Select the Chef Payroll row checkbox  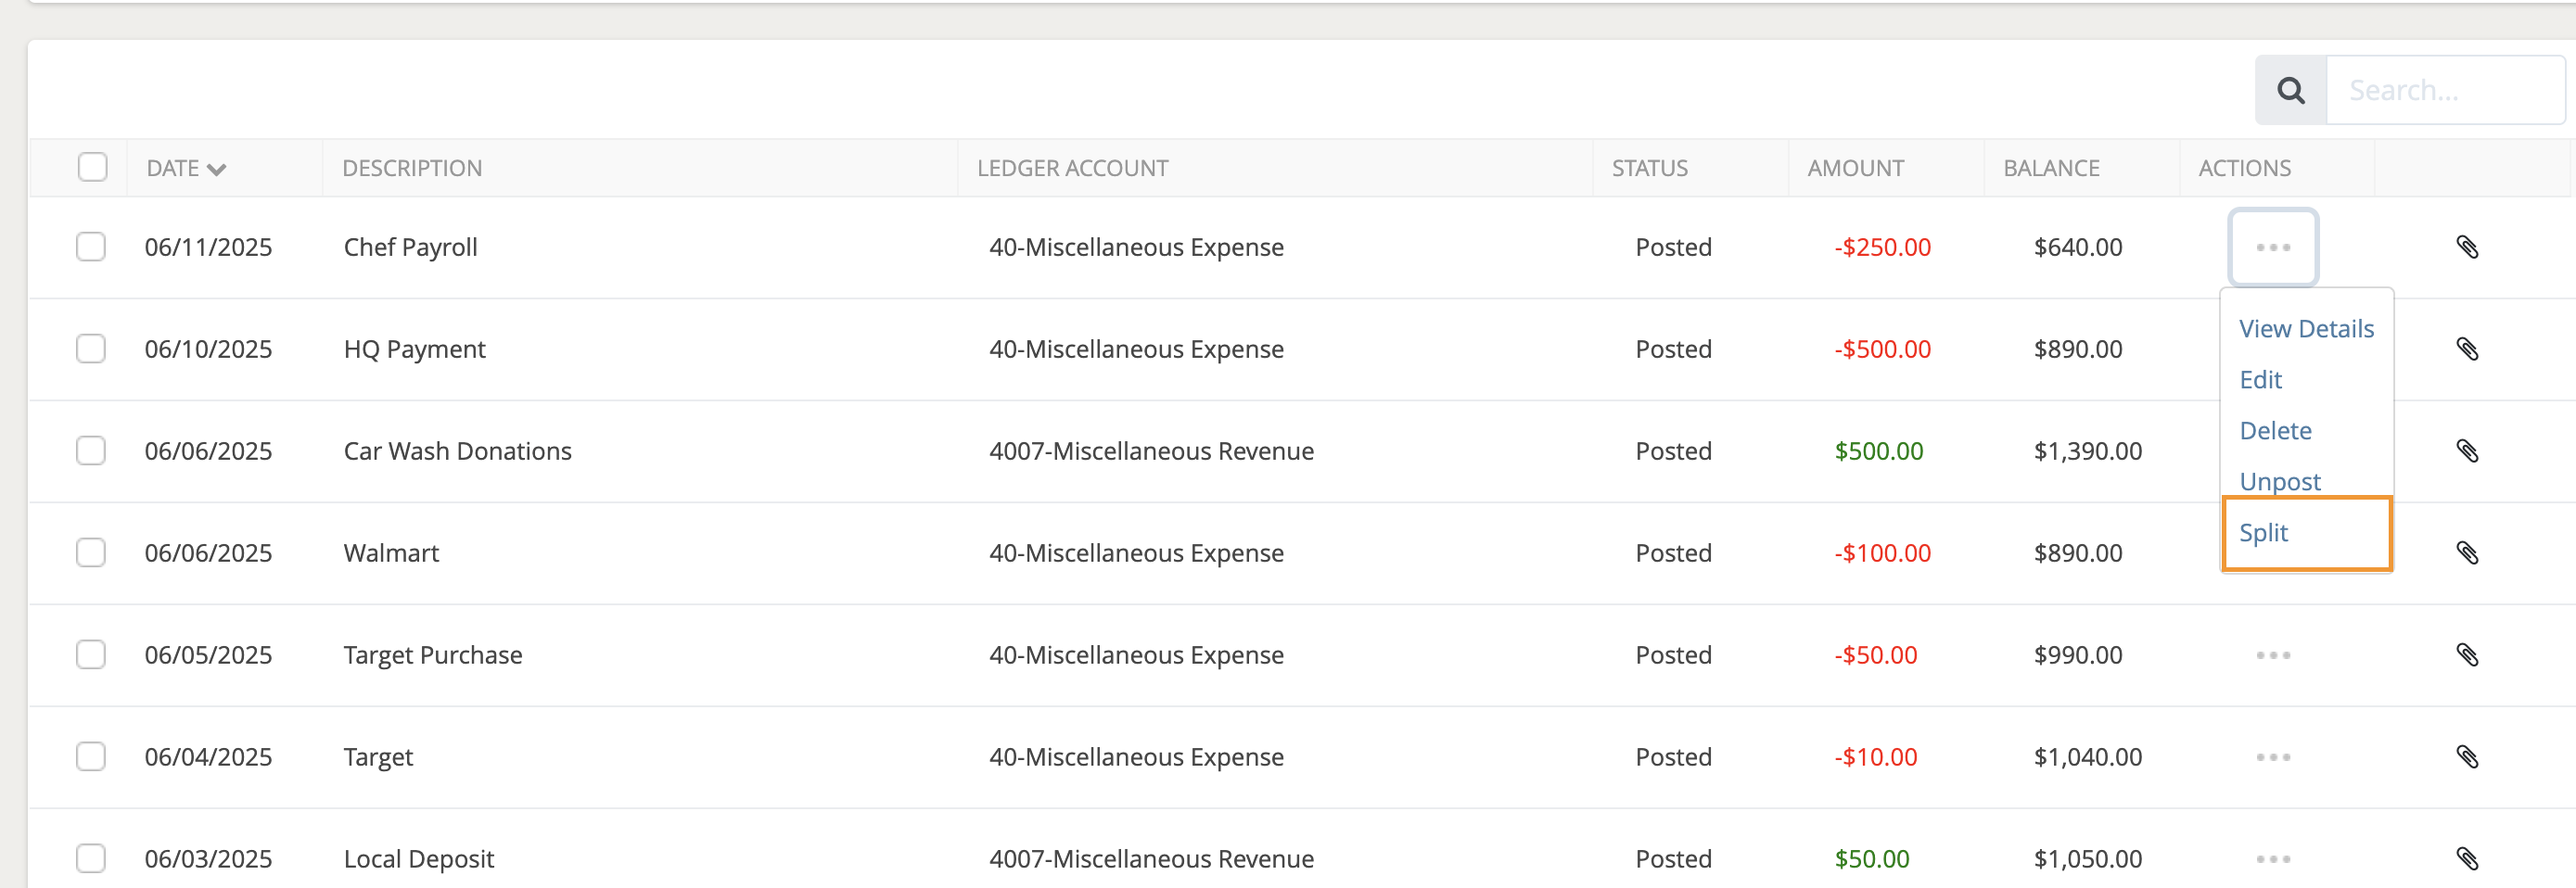[91, 246]
